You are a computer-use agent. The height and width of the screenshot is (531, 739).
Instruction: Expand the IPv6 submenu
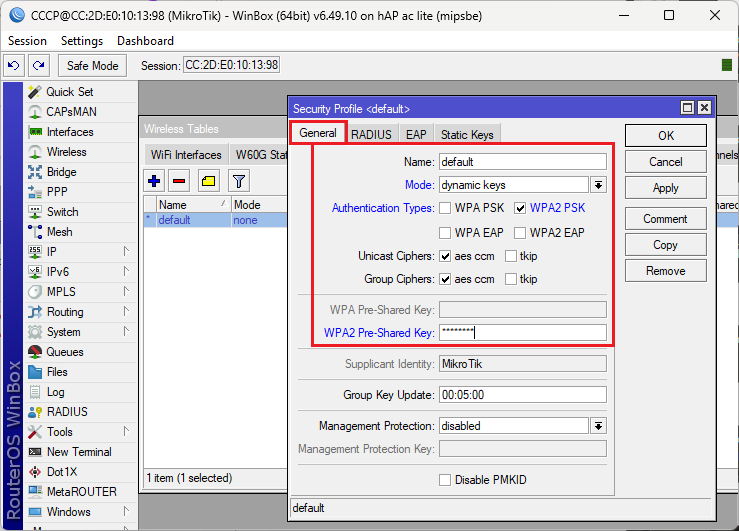click(x=126, y=271)
